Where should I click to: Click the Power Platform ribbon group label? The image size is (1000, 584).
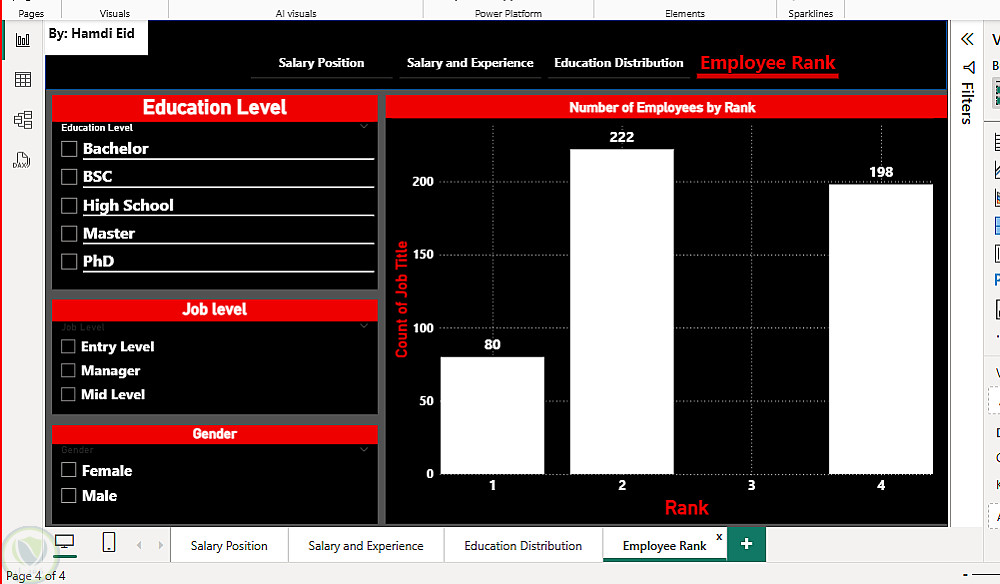coord(508,13)
